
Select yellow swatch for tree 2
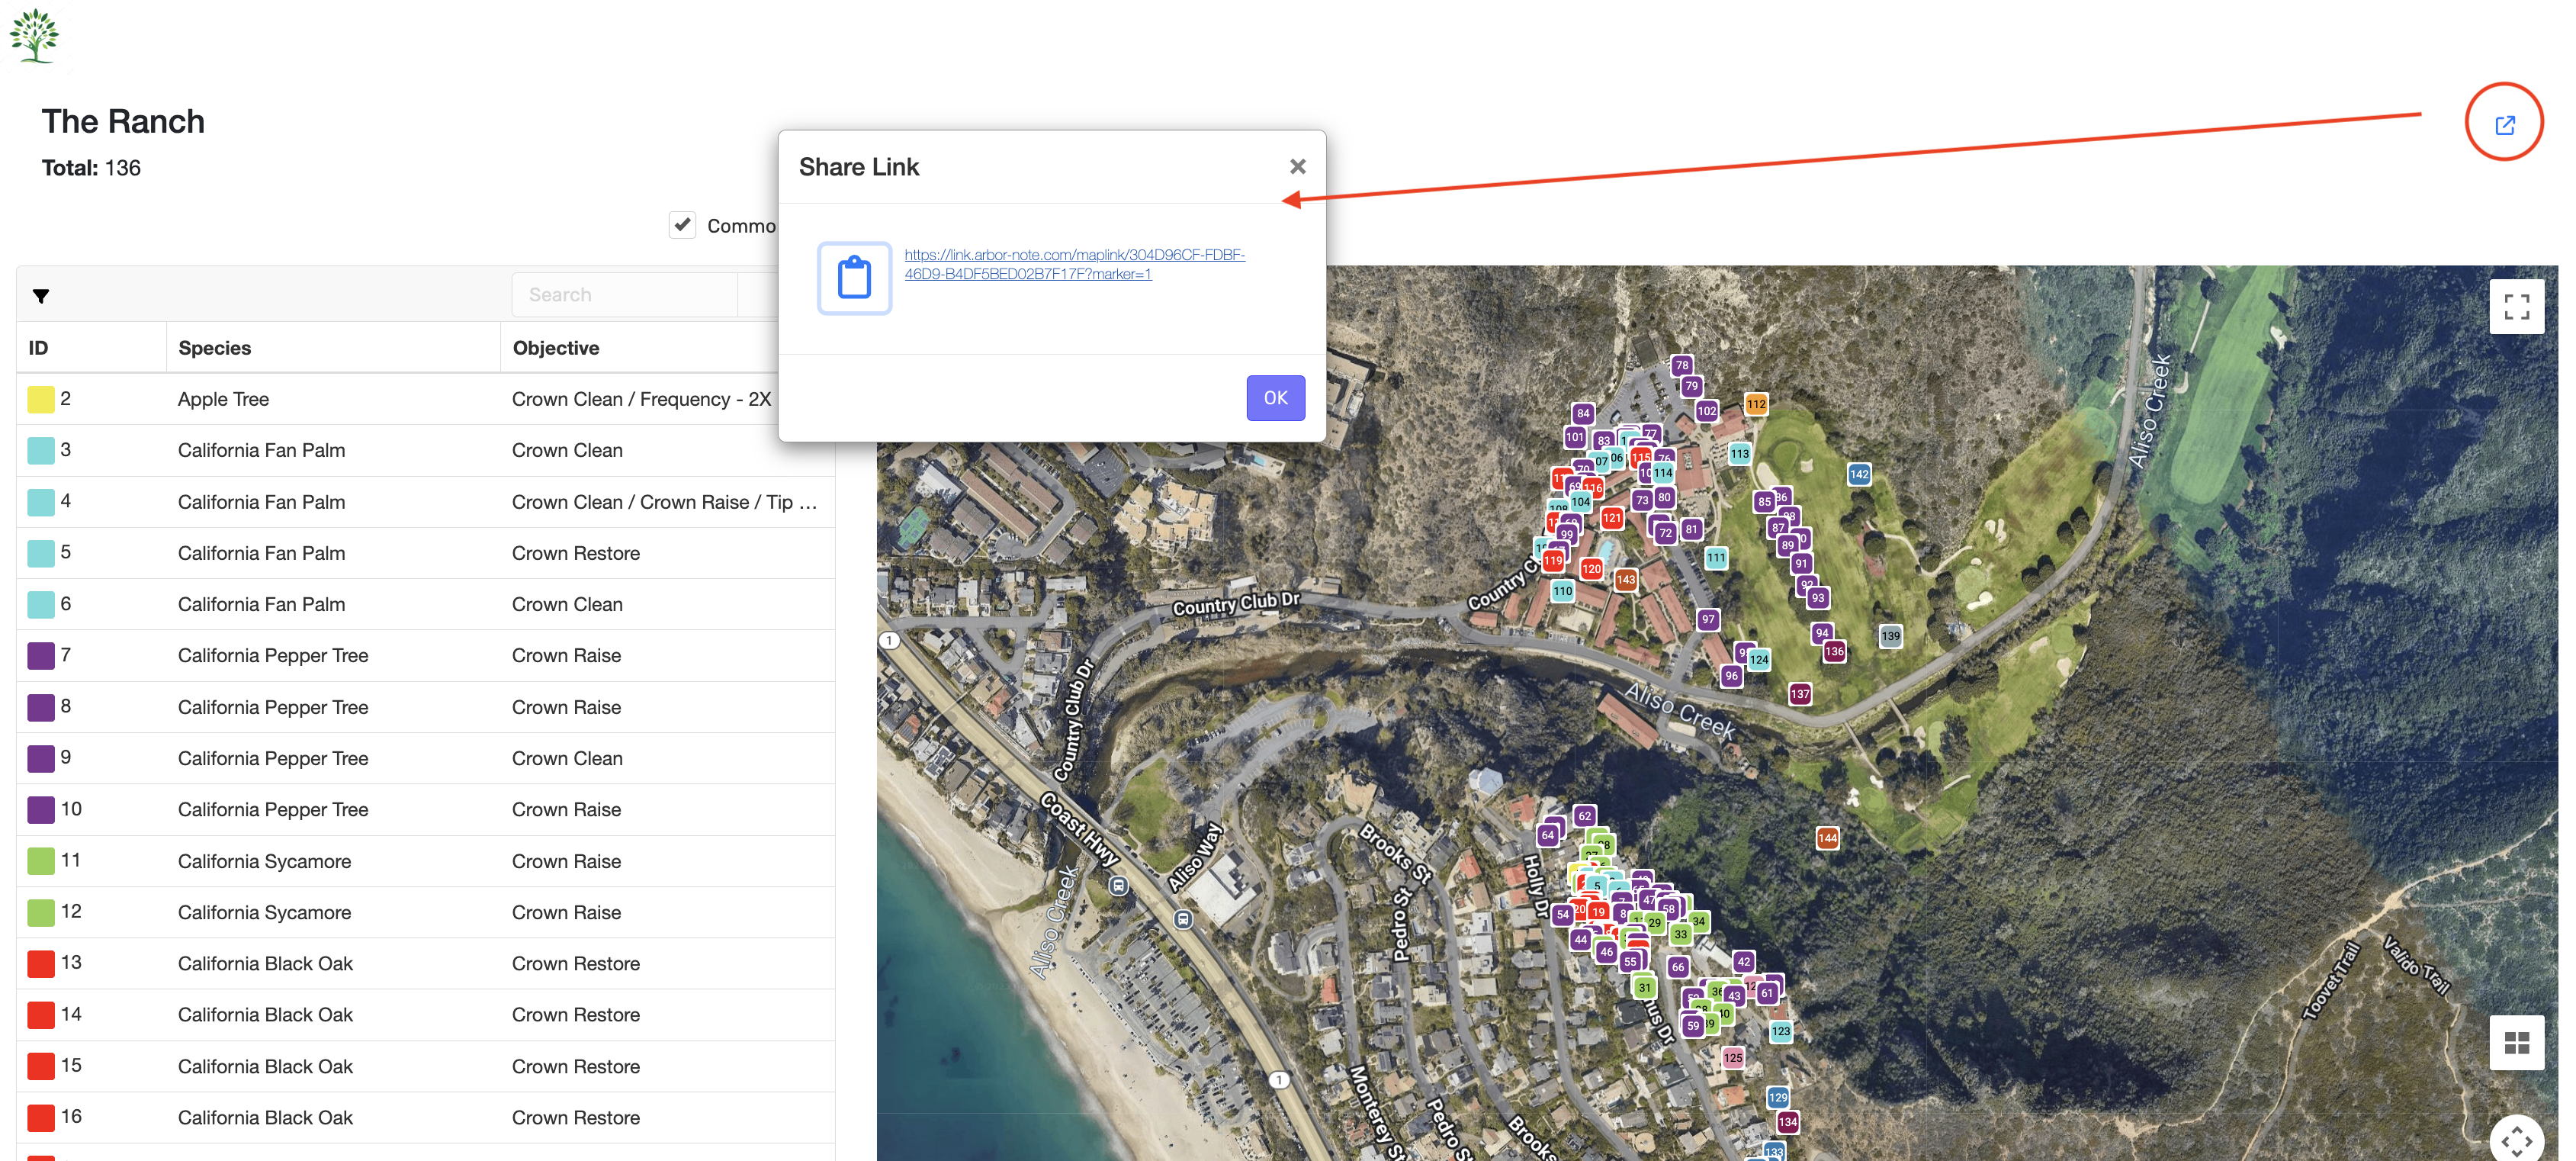tap(41, 399)
